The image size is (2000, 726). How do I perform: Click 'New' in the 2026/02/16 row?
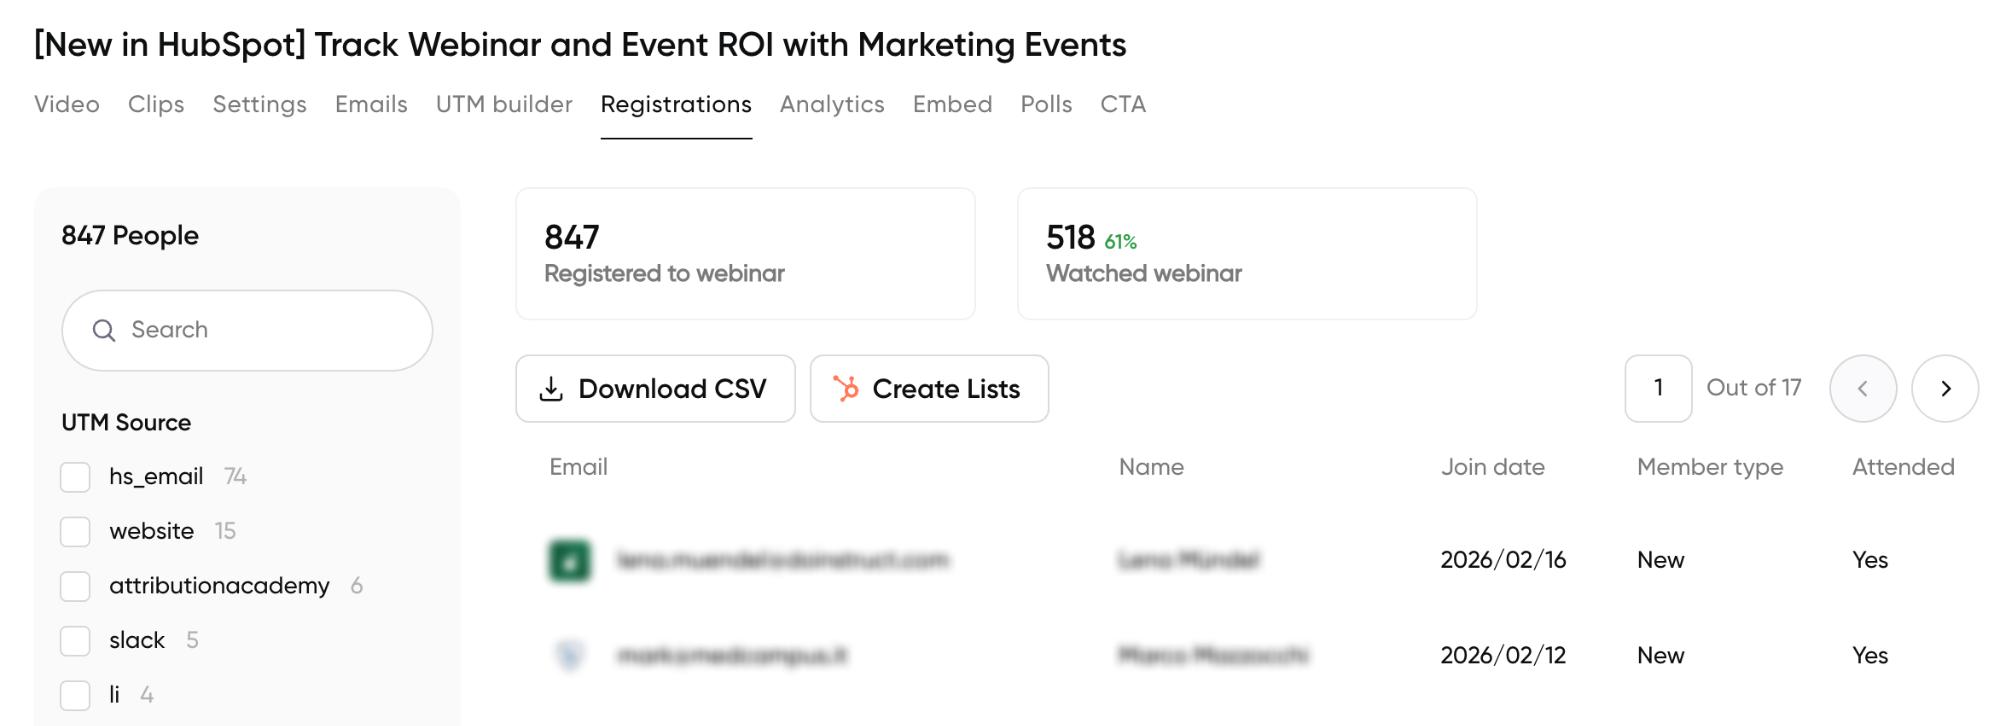click(x=1661, y=560)
